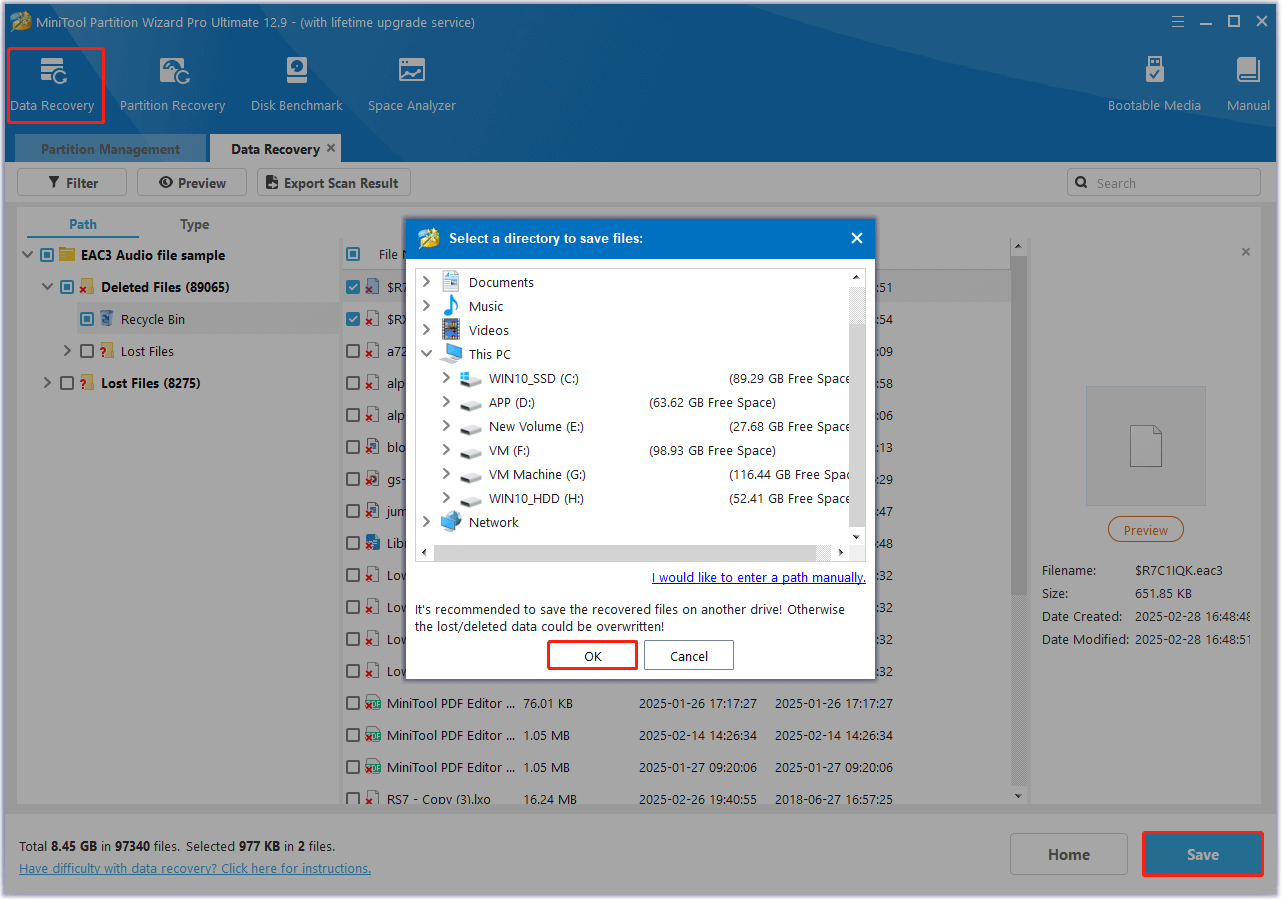1282x901 pixels.
Task: Switch to the Partition Management tab
Action: [110, 149]
